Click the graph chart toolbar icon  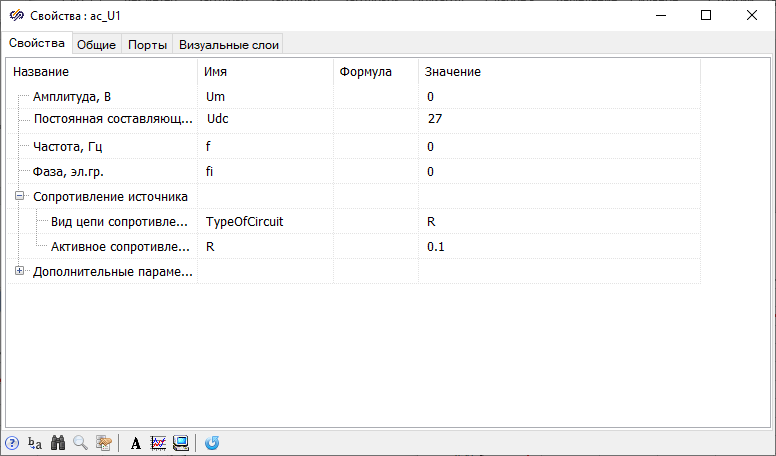[x=158, y=443]
